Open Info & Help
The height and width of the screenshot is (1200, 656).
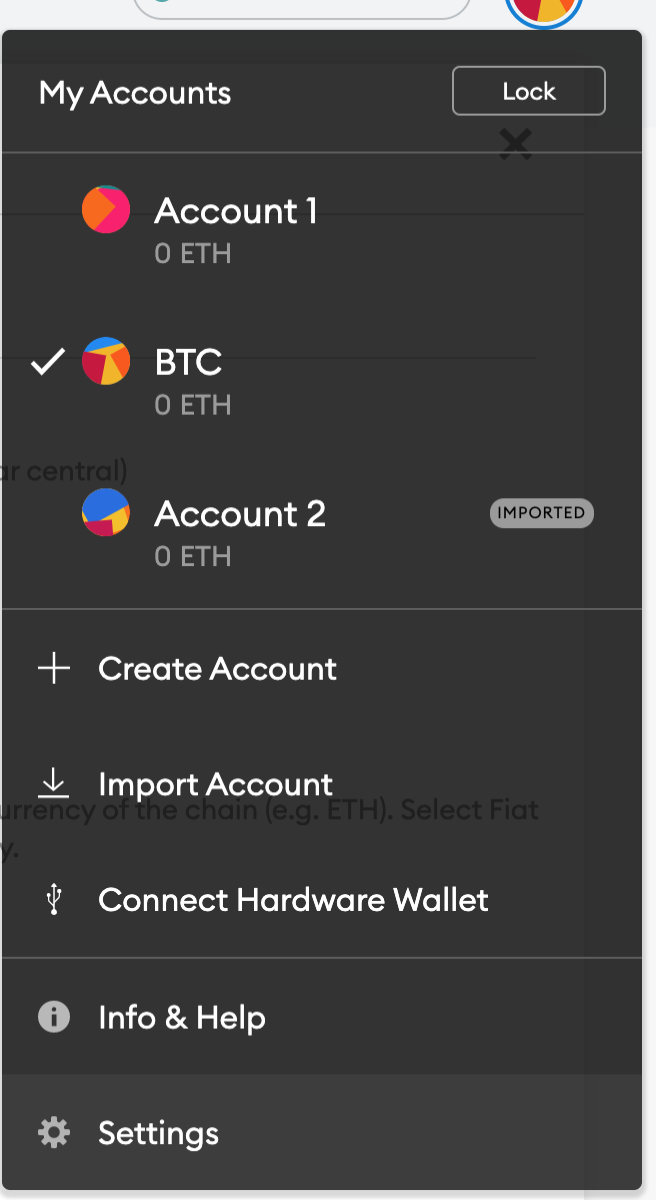pos(322,1017)
